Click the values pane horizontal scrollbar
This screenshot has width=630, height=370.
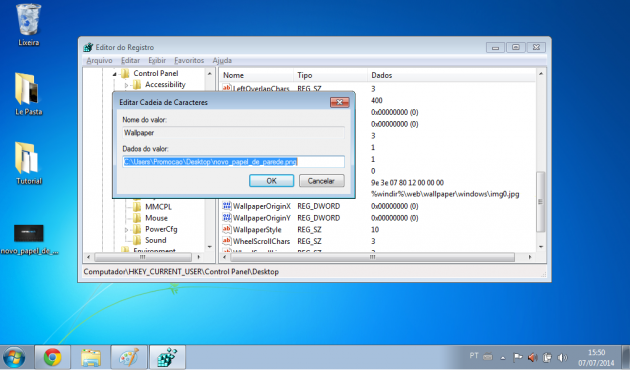pyautogui.click(x=372, y=257)
